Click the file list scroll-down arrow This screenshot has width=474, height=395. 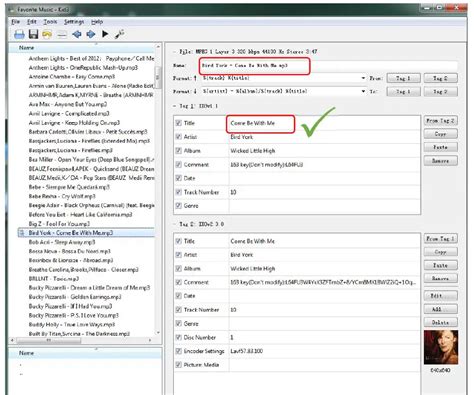(x=158, y=333)
